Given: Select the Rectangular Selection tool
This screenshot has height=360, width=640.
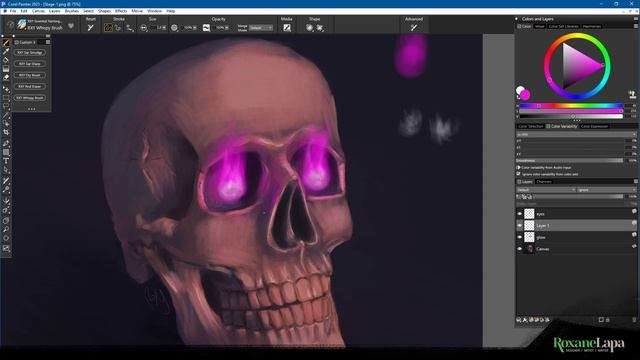Looking at the screenshot, I should coord(6,98).
